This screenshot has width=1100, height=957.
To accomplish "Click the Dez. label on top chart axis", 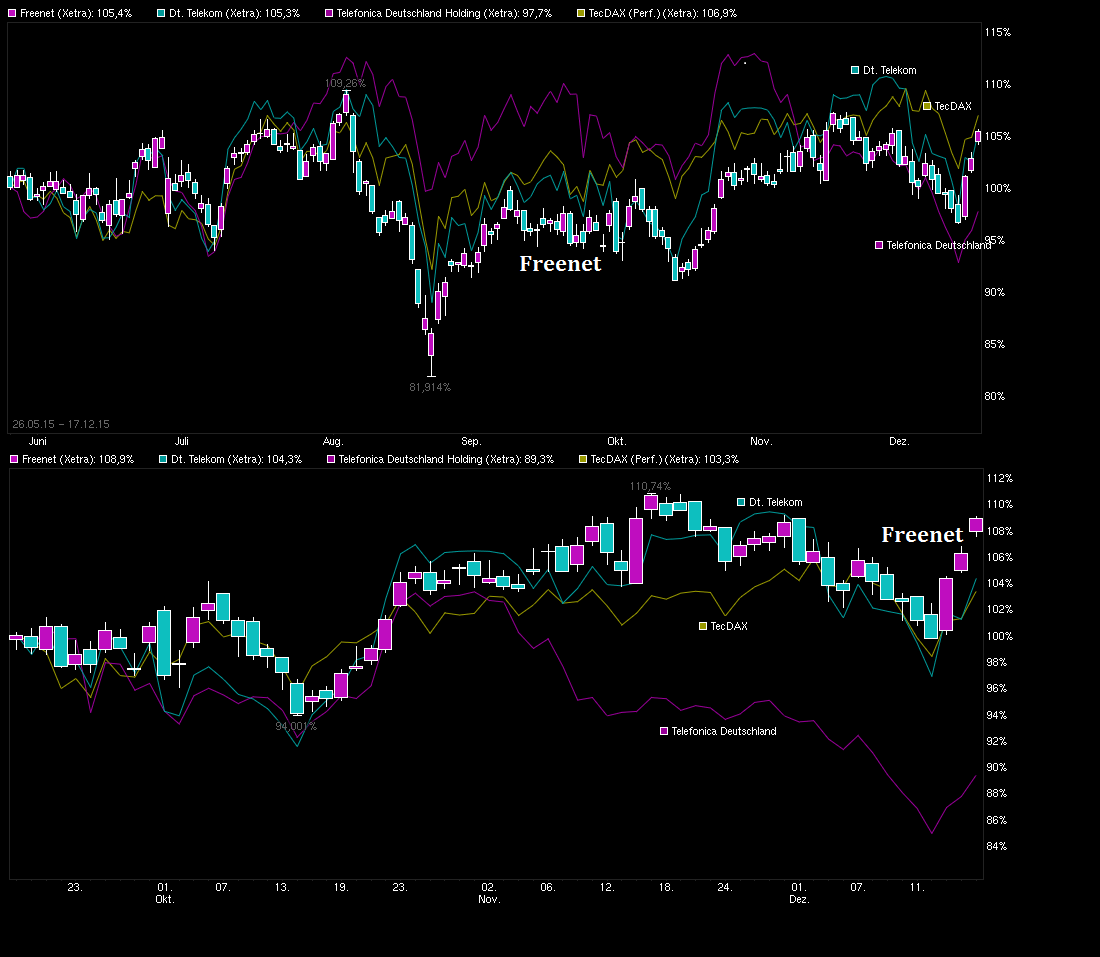I will (899, 441).
